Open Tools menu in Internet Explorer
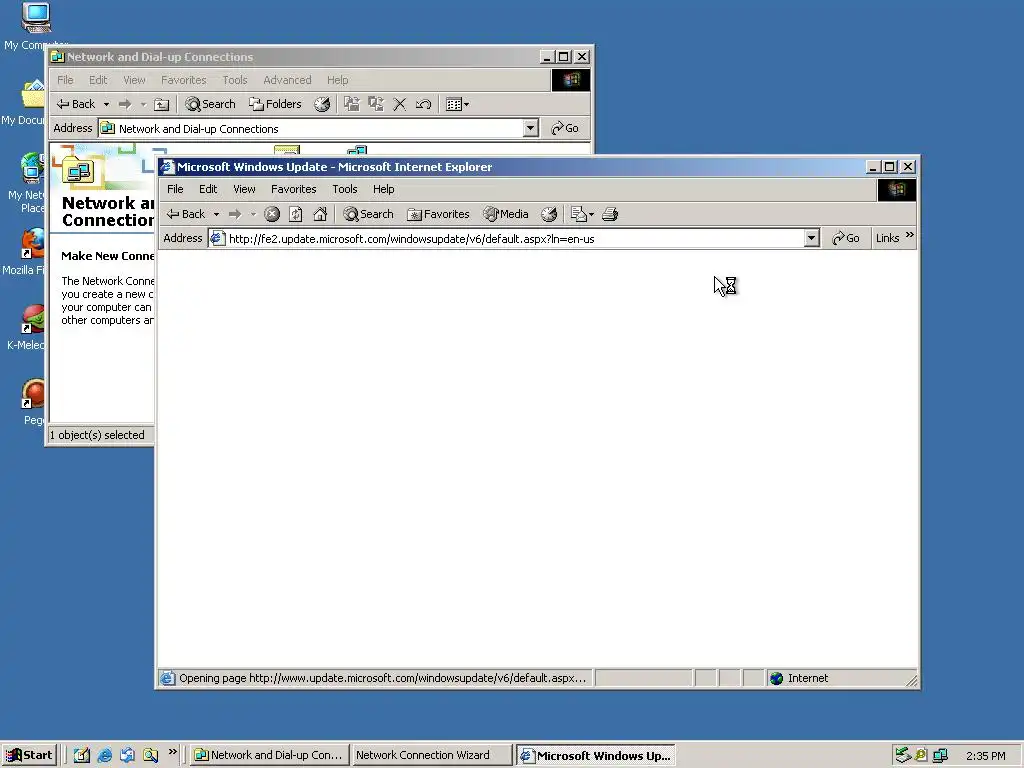 pyautogui.click(x=345, y=189)
